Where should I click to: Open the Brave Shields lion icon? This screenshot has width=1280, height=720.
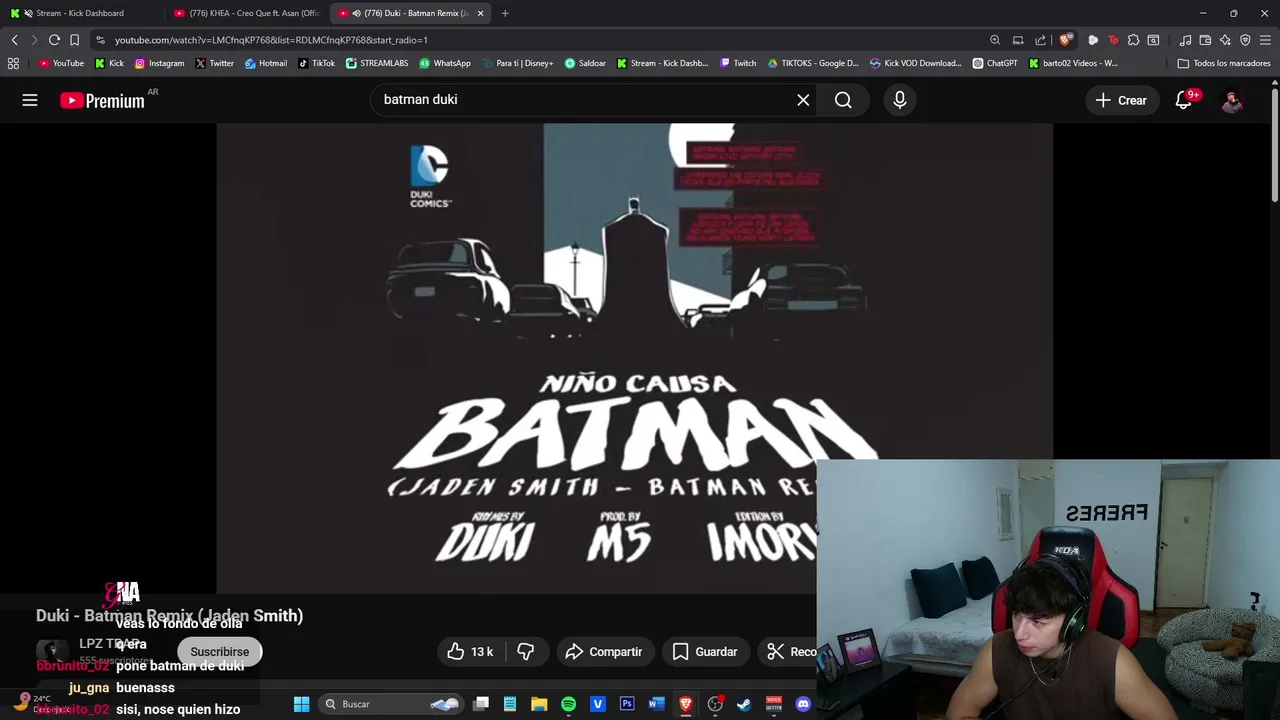coord(1066,40)
